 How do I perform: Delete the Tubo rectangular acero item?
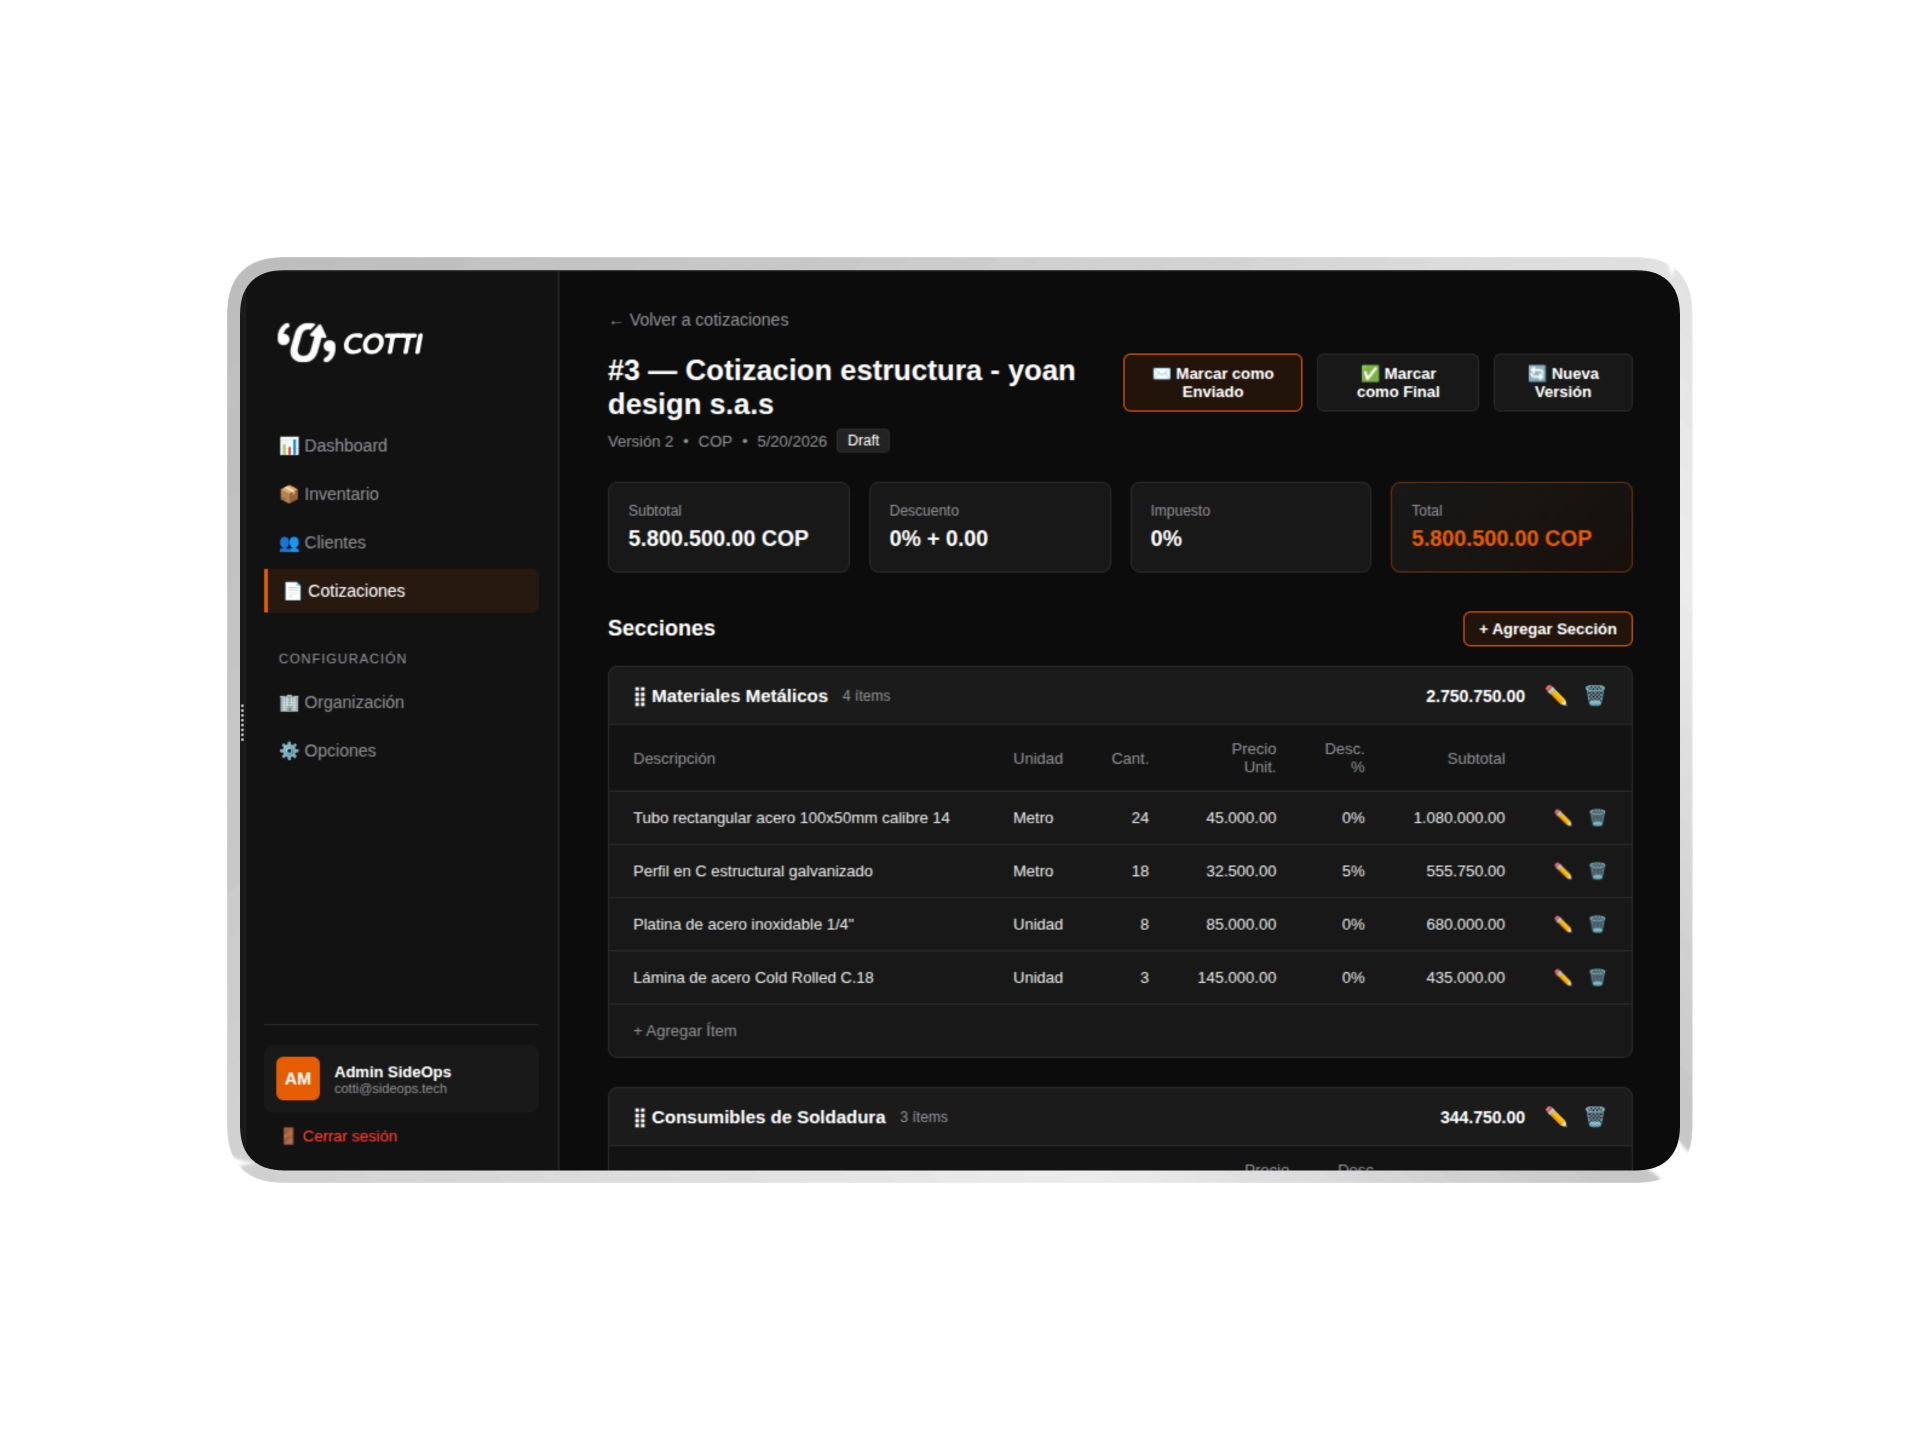1597,818
